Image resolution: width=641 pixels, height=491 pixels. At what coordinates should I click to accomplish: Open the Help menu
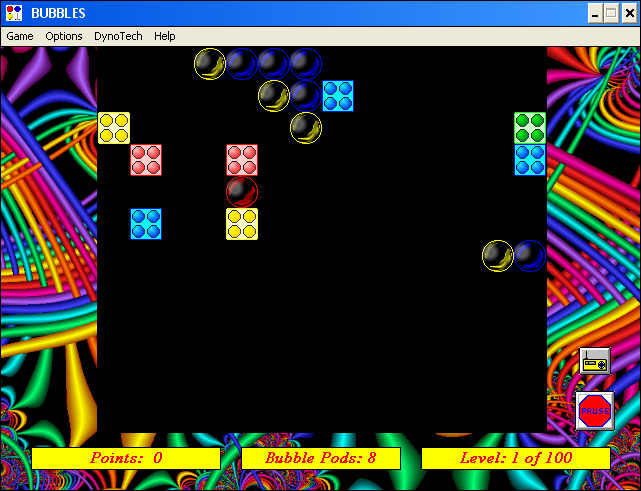point(165,36)
